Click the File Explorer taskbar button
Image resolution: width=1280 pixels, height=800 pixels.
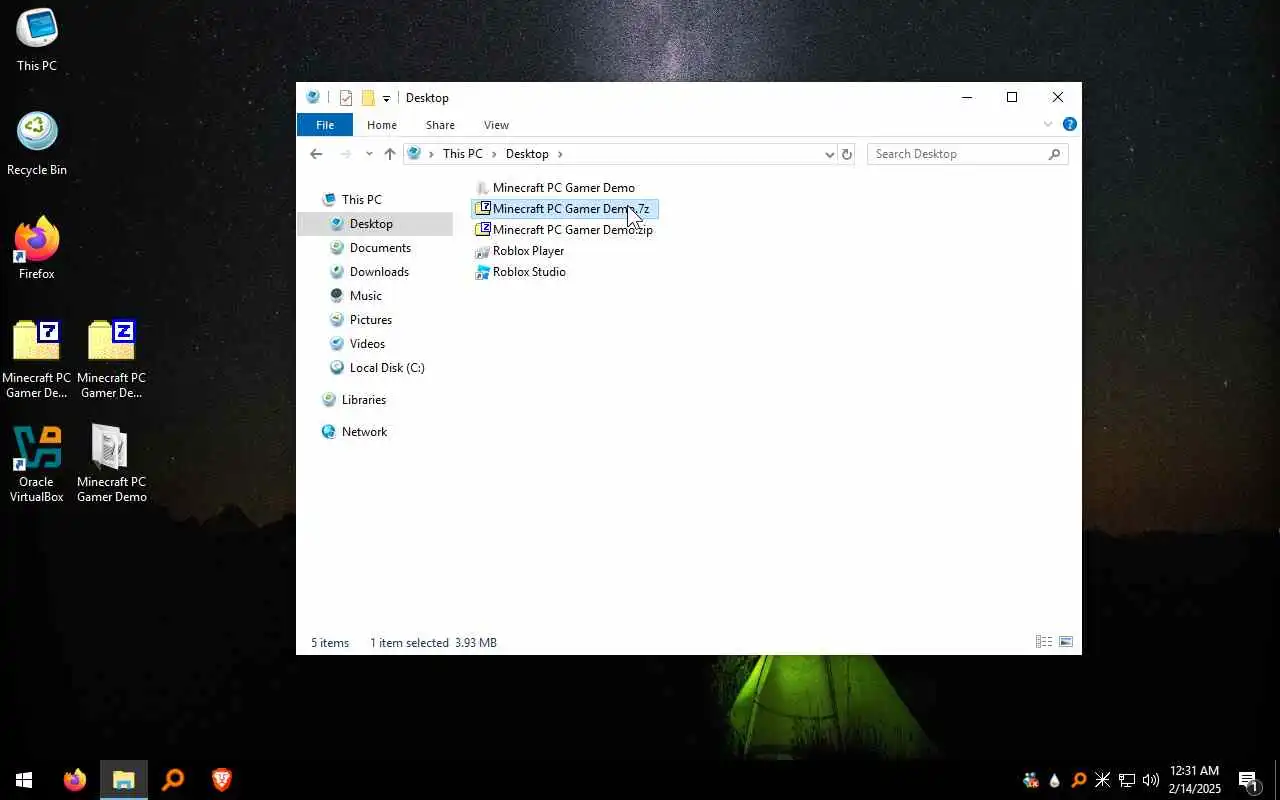point(124,780)
